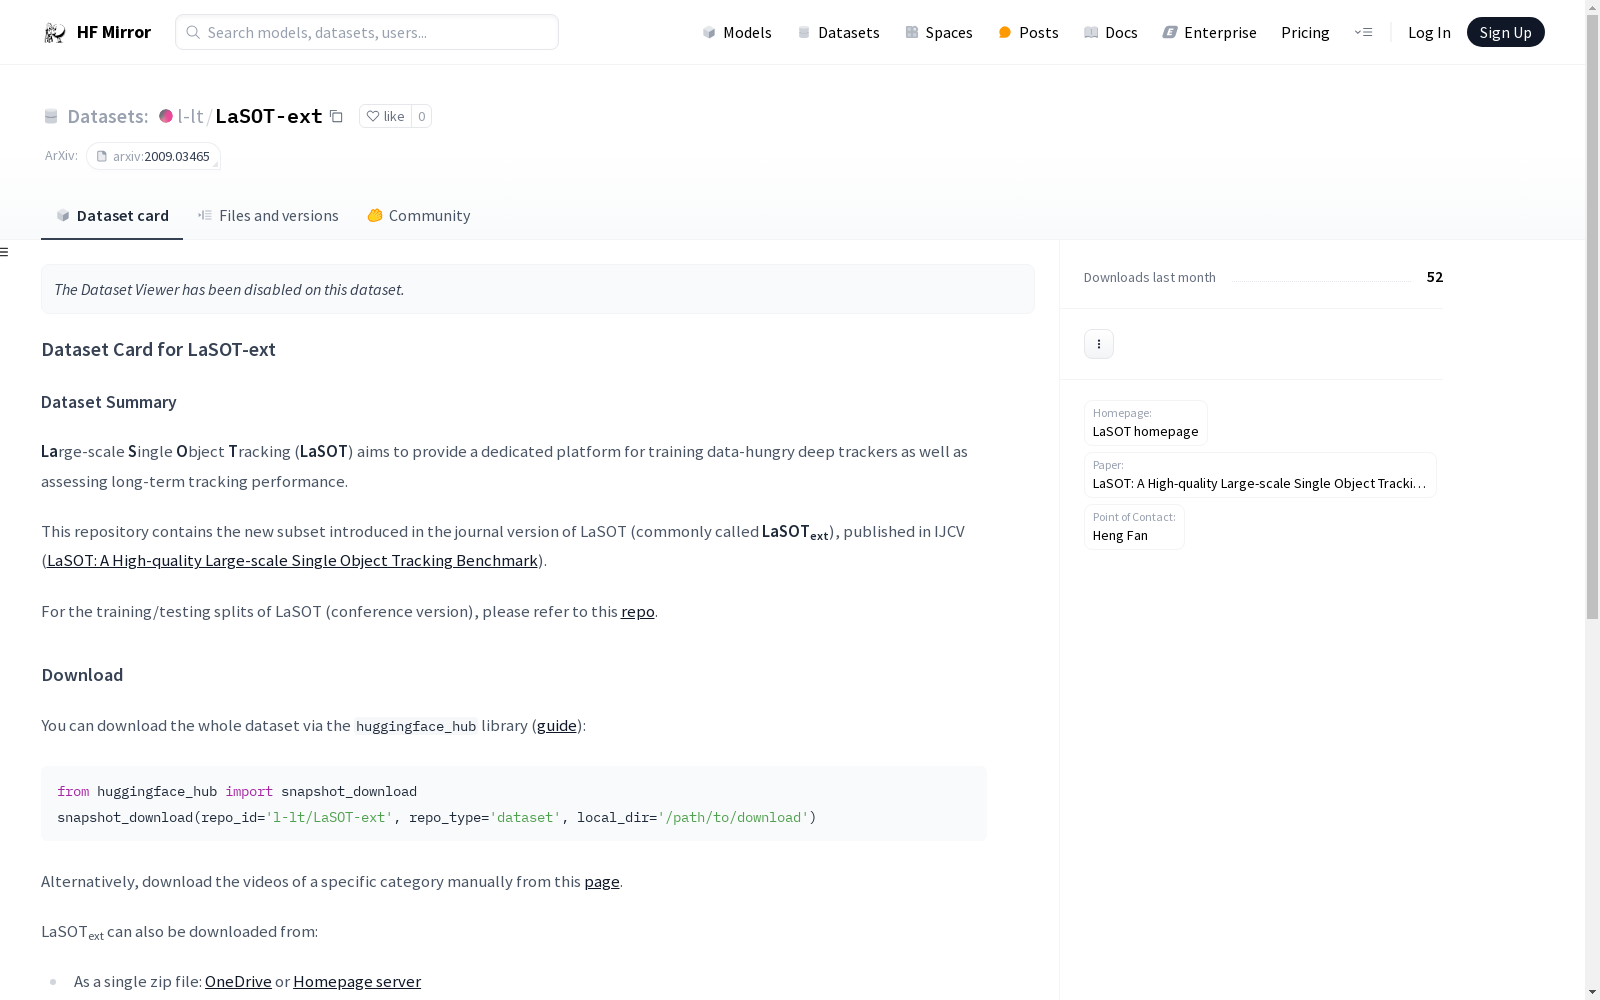Open the LaSOT homepage link
Image resolution: width=1600 pixels, height=1000 pixels.
click(1146, 423)
